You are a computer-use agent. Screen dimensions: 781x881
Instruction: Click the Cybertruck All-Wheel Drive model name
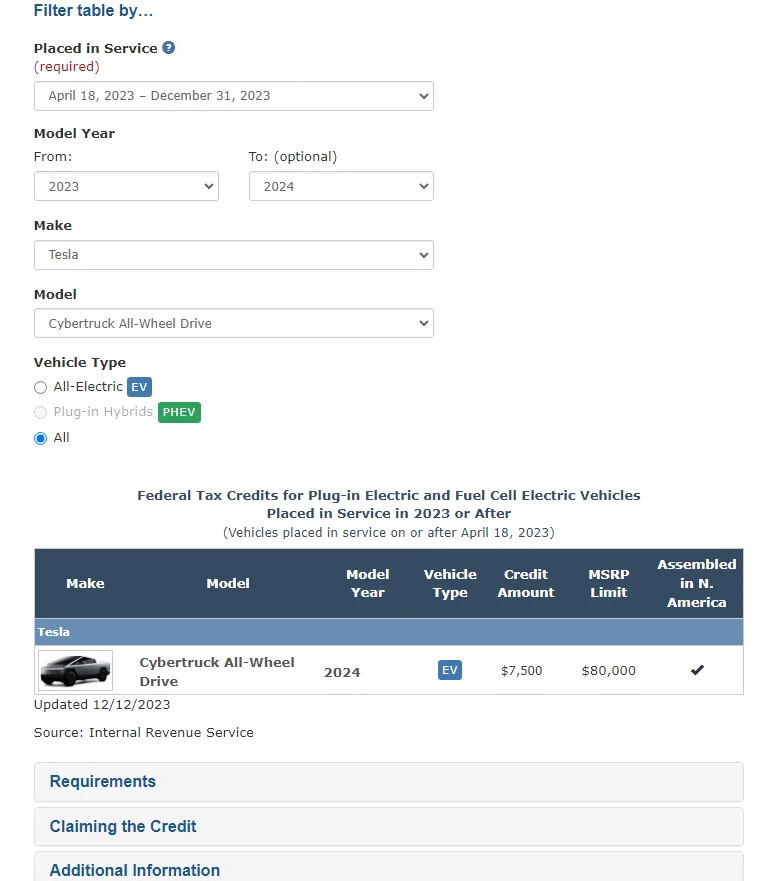217,671
